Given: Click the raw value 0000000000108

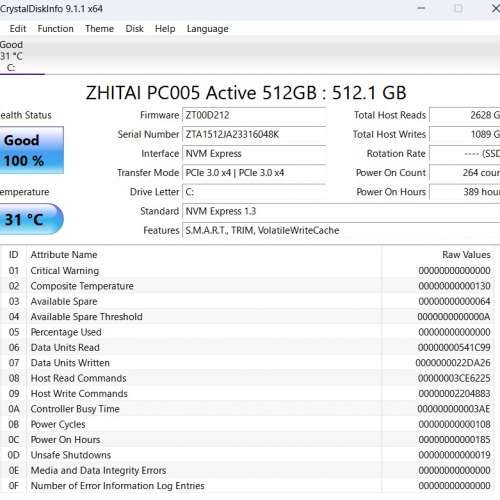Looking at the screenshot, I should coord(454,424).
